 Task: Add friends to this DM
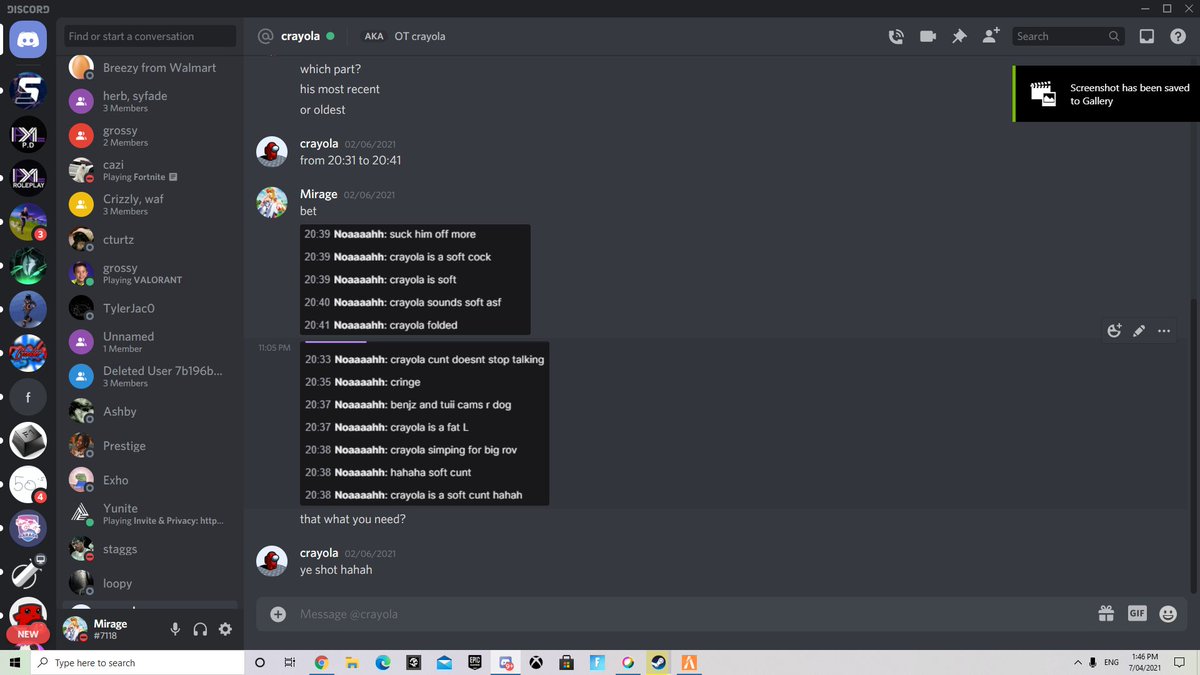click(x=990, y=36)
